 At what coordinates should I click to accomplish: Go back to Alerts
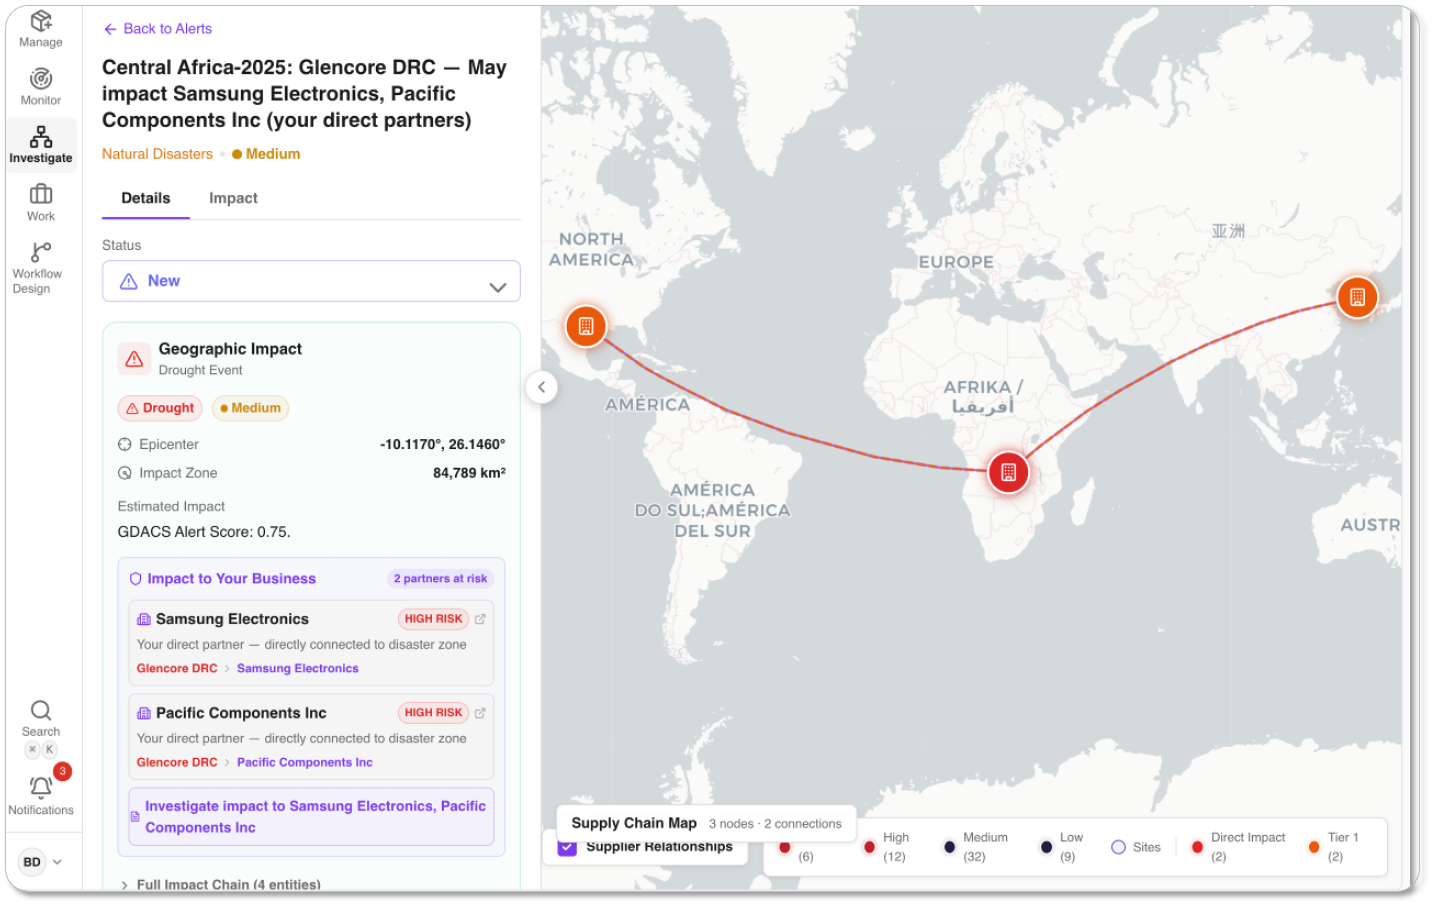(x=158, y=29)
